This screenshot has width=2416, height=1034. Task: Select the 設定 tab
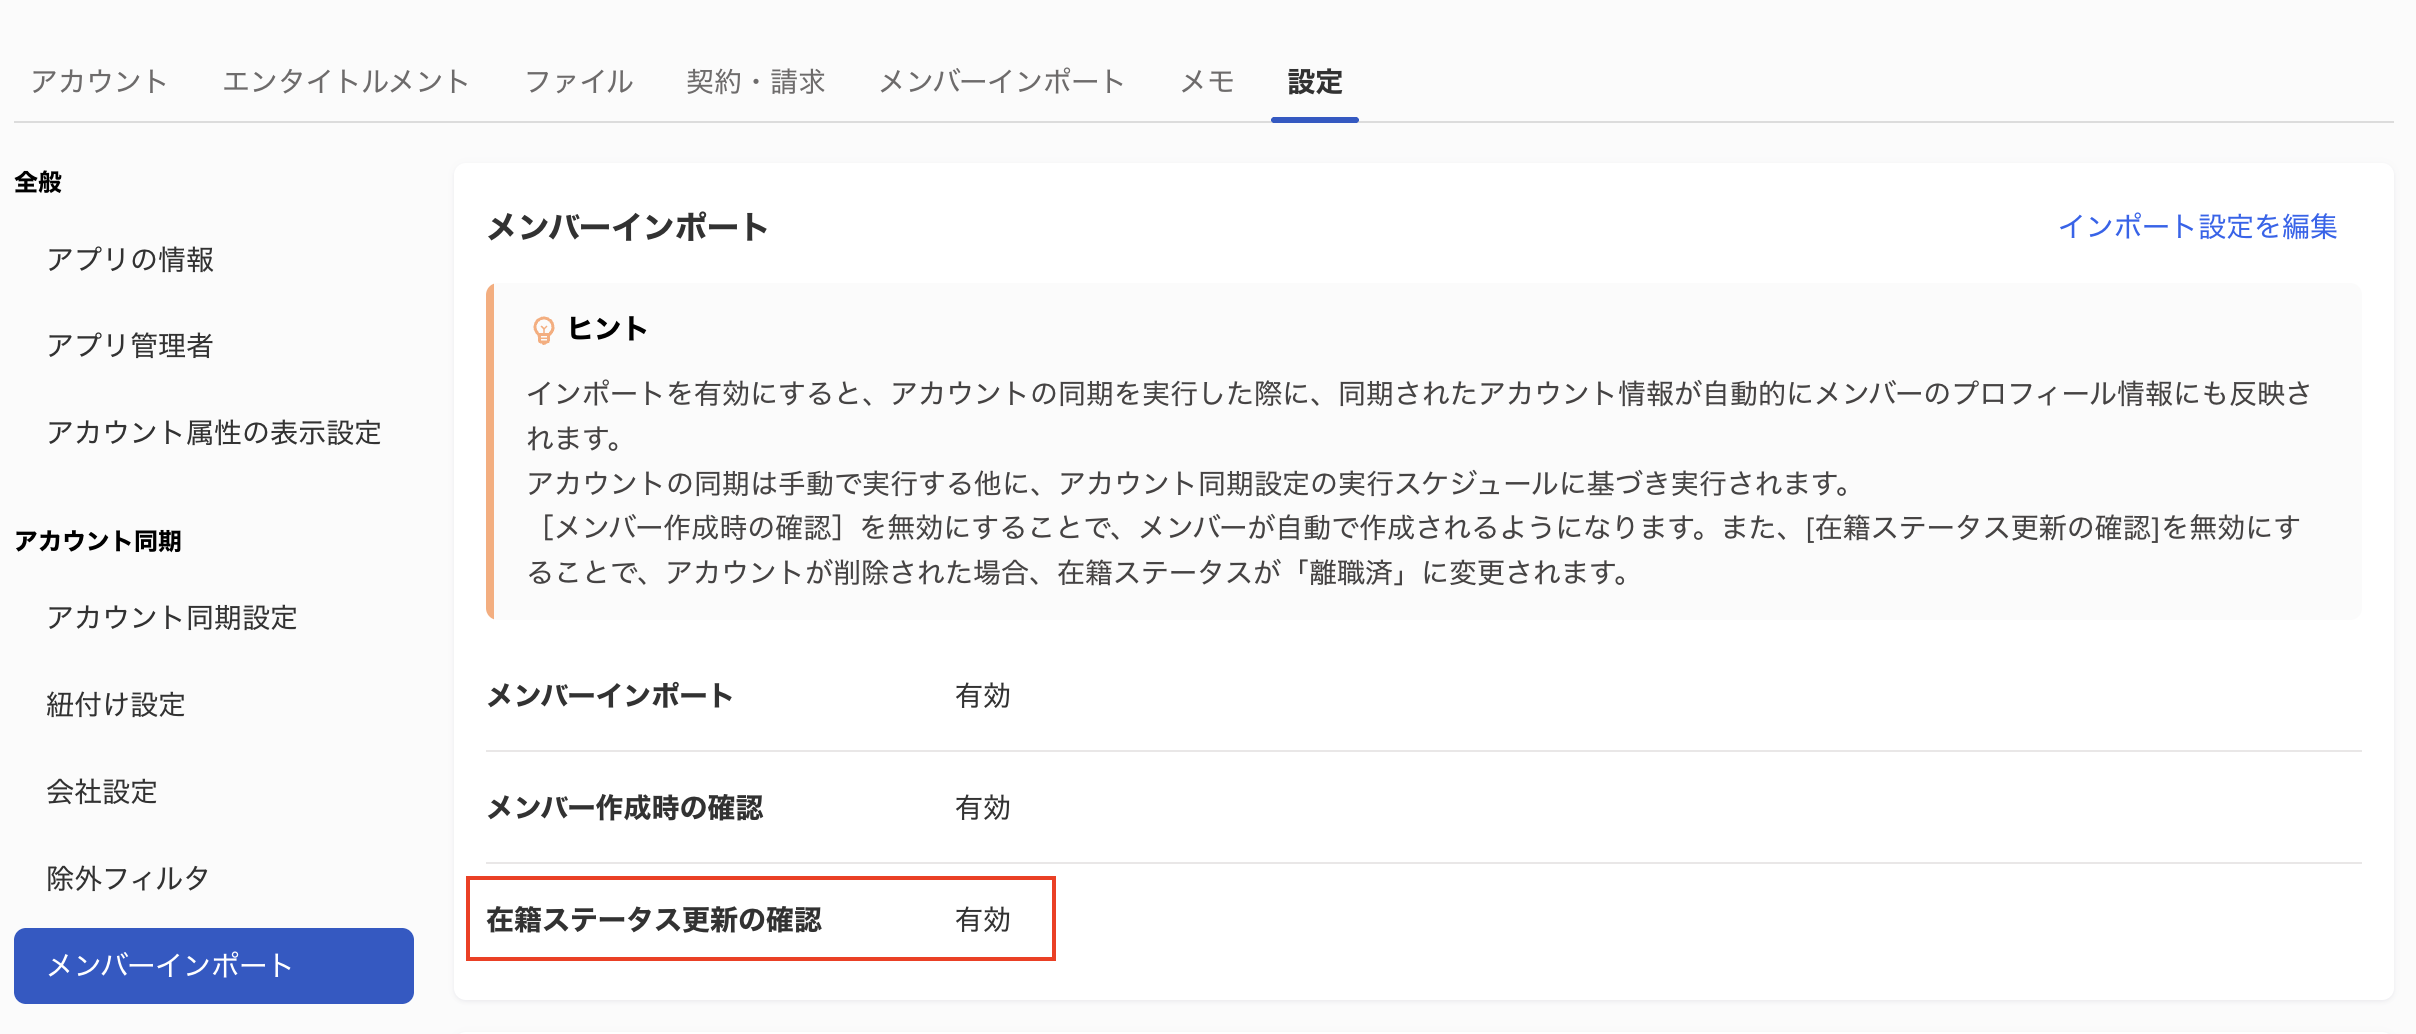click(1315, 81)
